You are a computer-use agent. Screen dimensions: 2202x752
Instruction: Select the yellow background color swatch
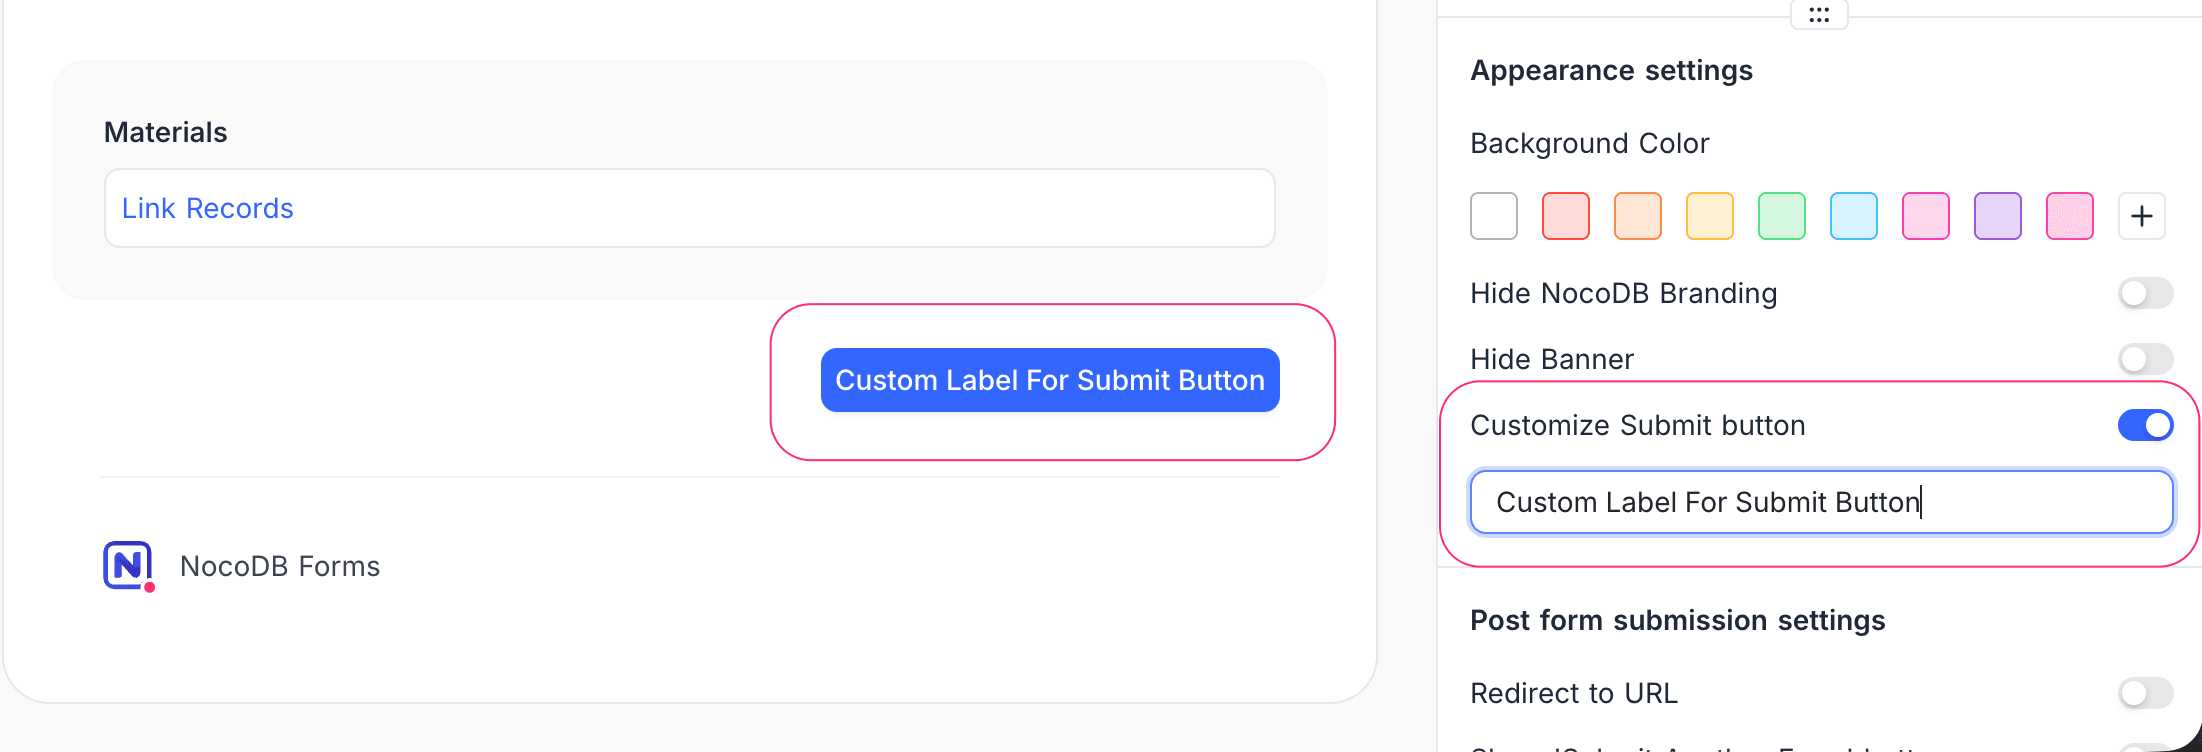coord(1709,215)
